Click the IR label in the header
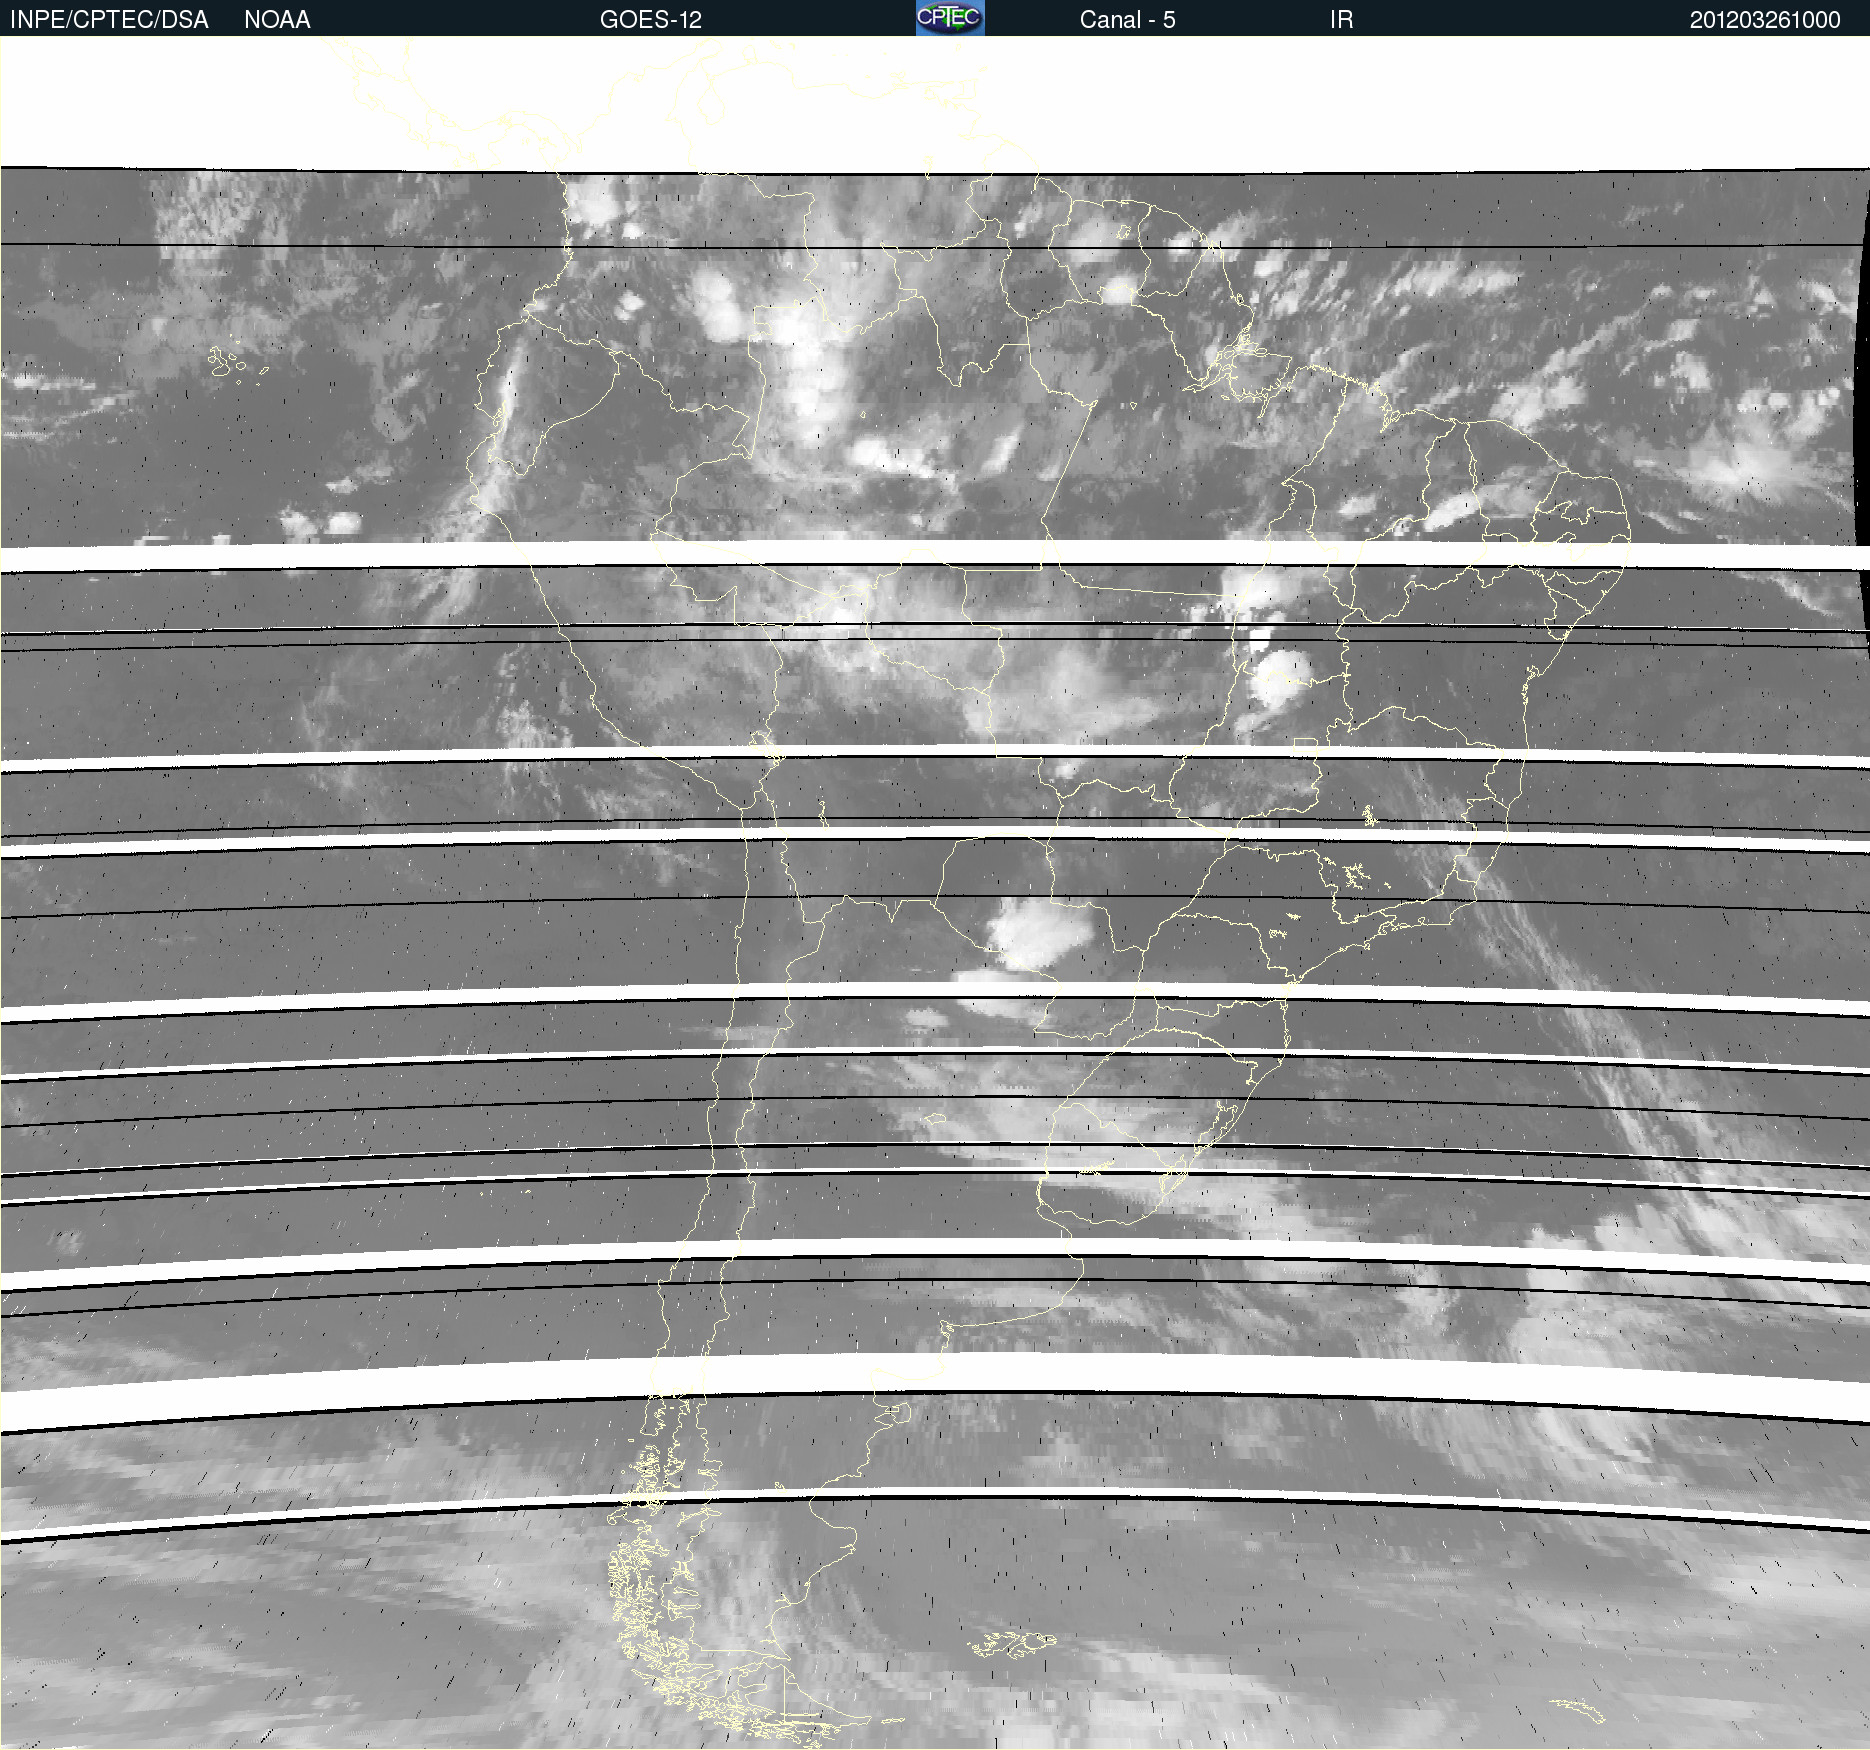The height and width of the screenshot is (1750, 1870). click(1341, 20)
